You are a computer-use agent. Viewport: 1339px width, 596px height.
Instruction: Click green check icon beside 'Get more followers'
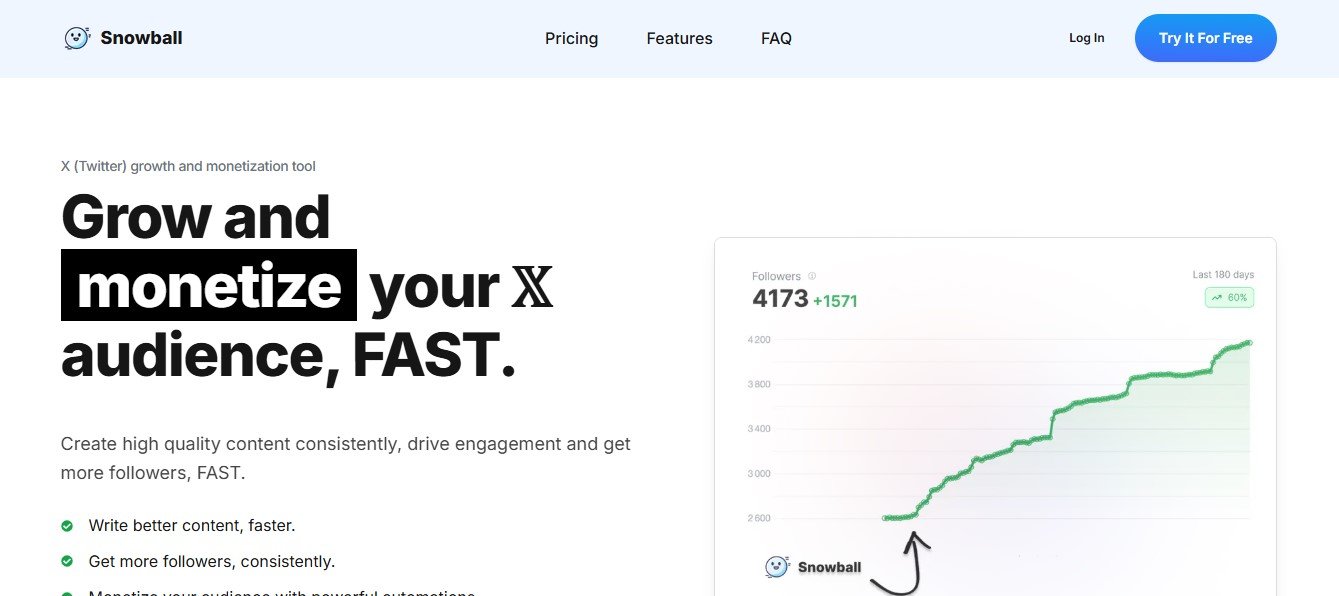click(x=67, y=562)
